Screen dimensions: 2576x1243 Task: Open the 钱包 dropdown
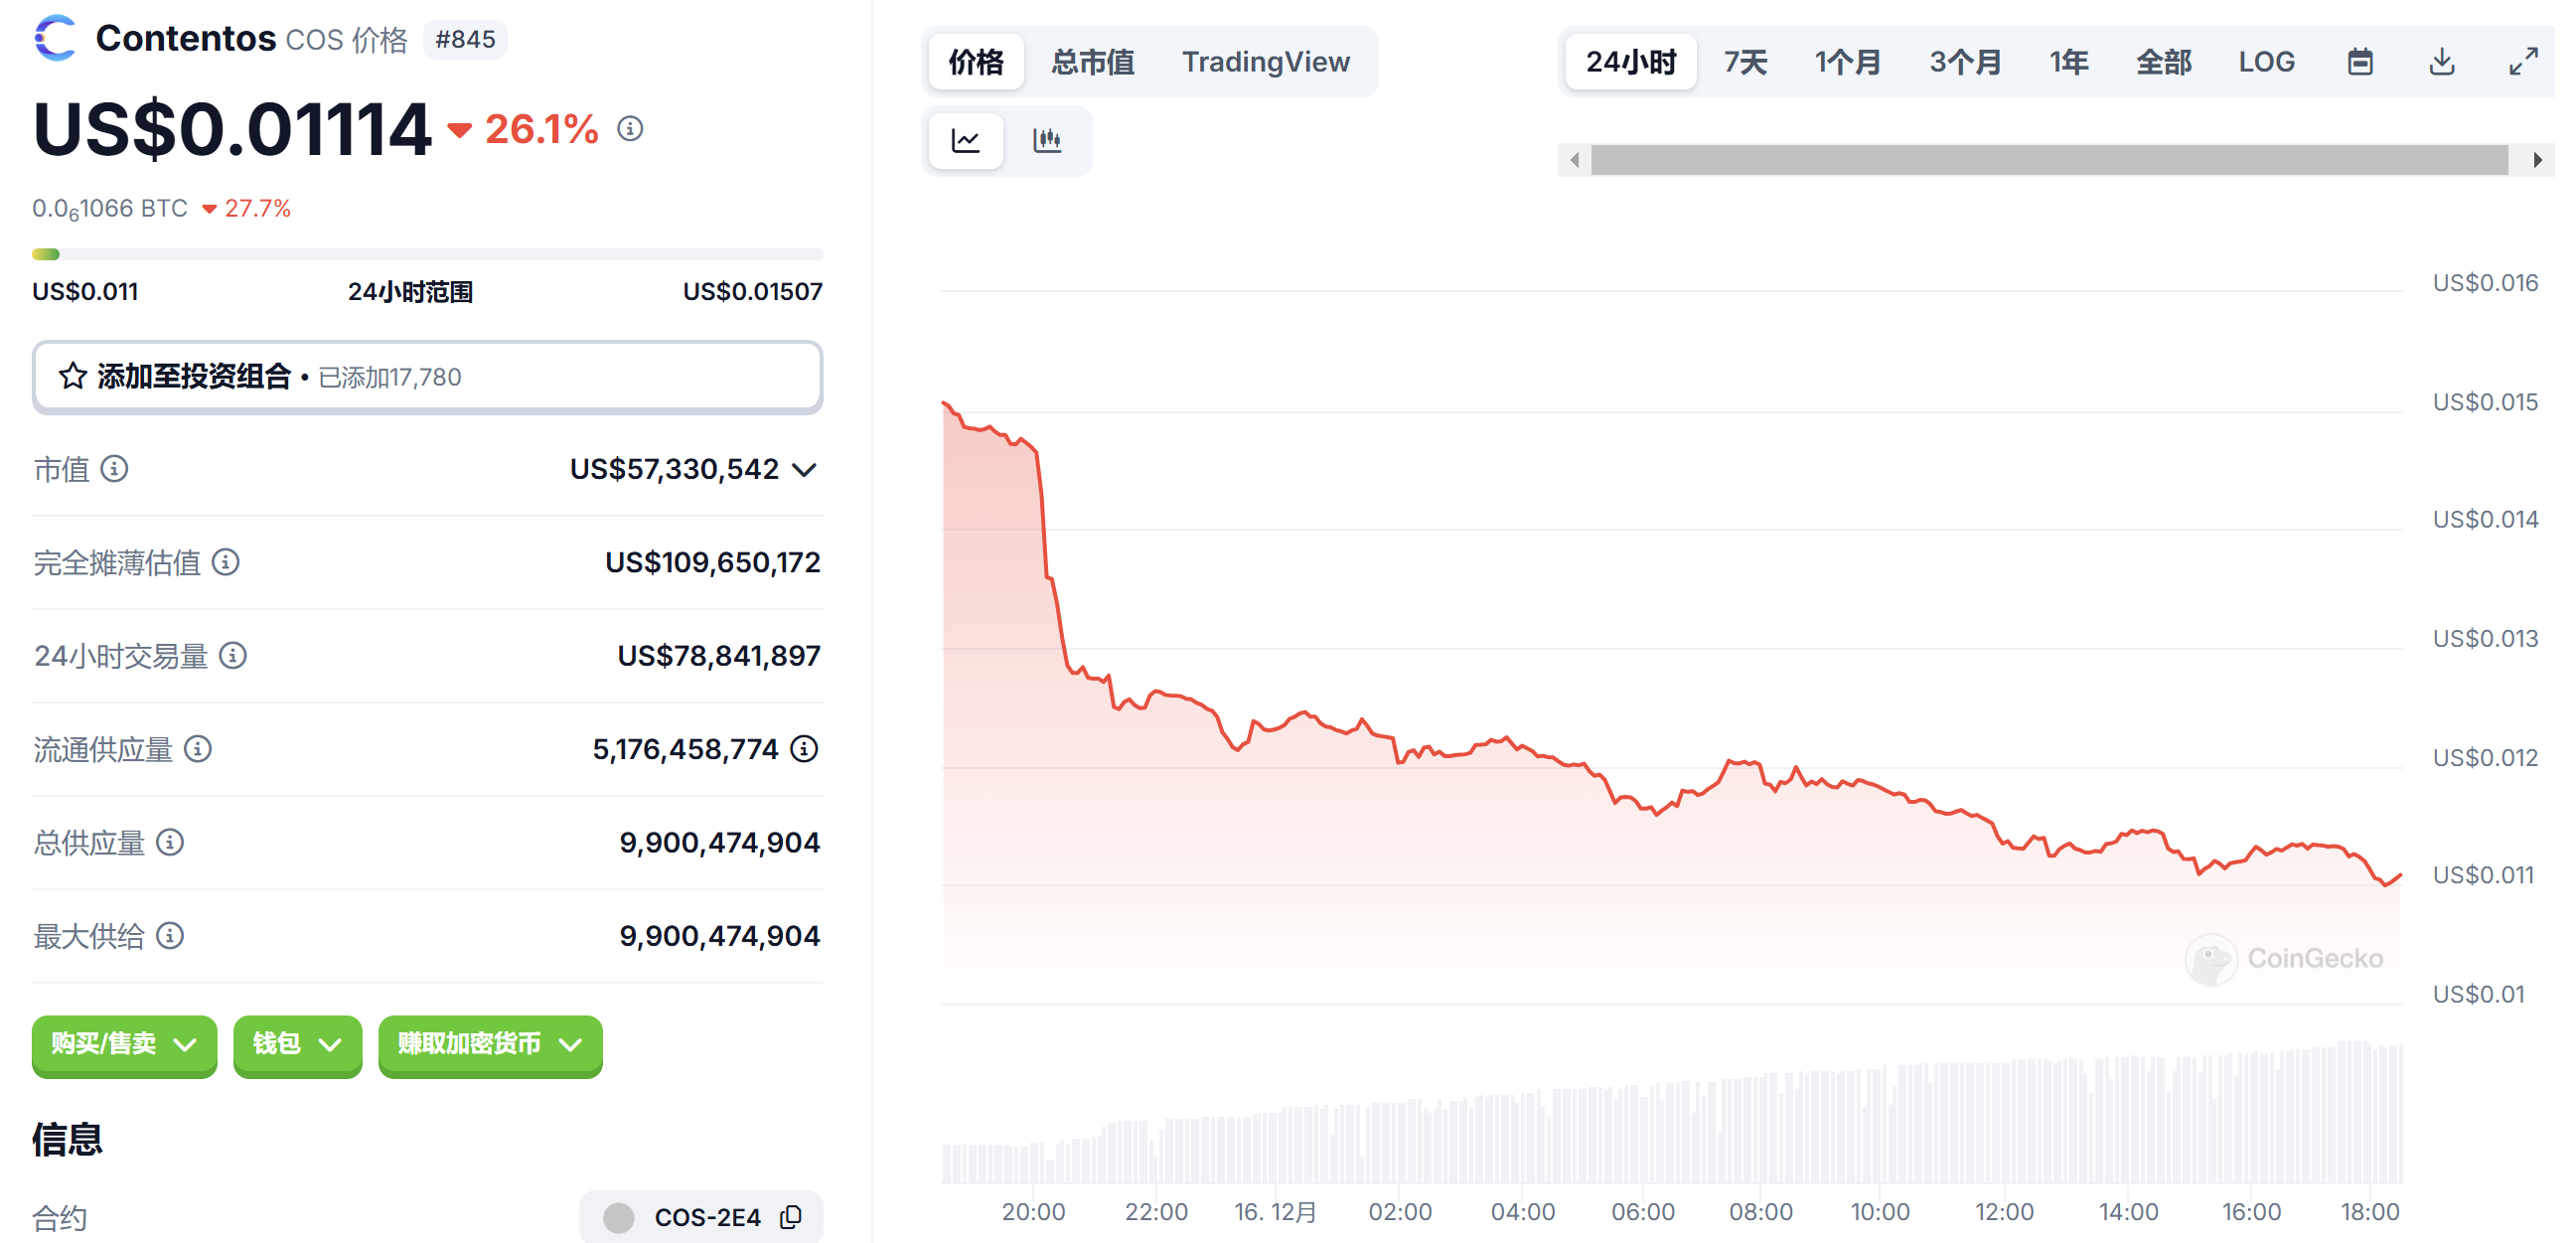[297, 1044]
